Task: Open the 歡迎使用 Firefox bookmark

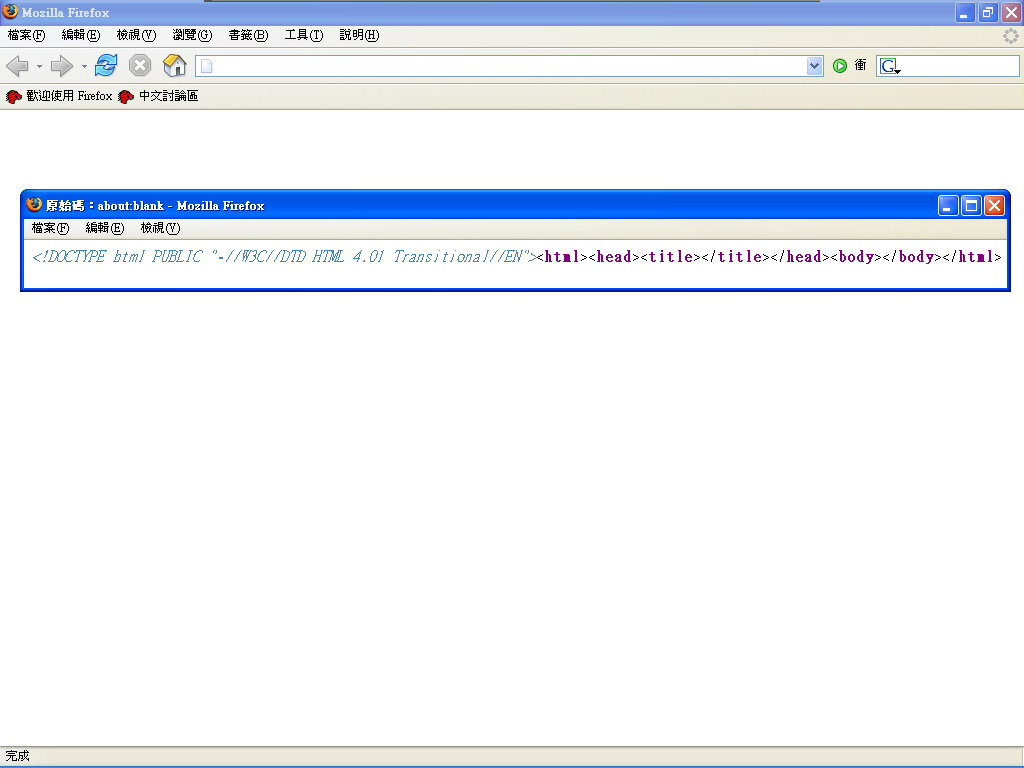Action: click(x=59, y=97)
